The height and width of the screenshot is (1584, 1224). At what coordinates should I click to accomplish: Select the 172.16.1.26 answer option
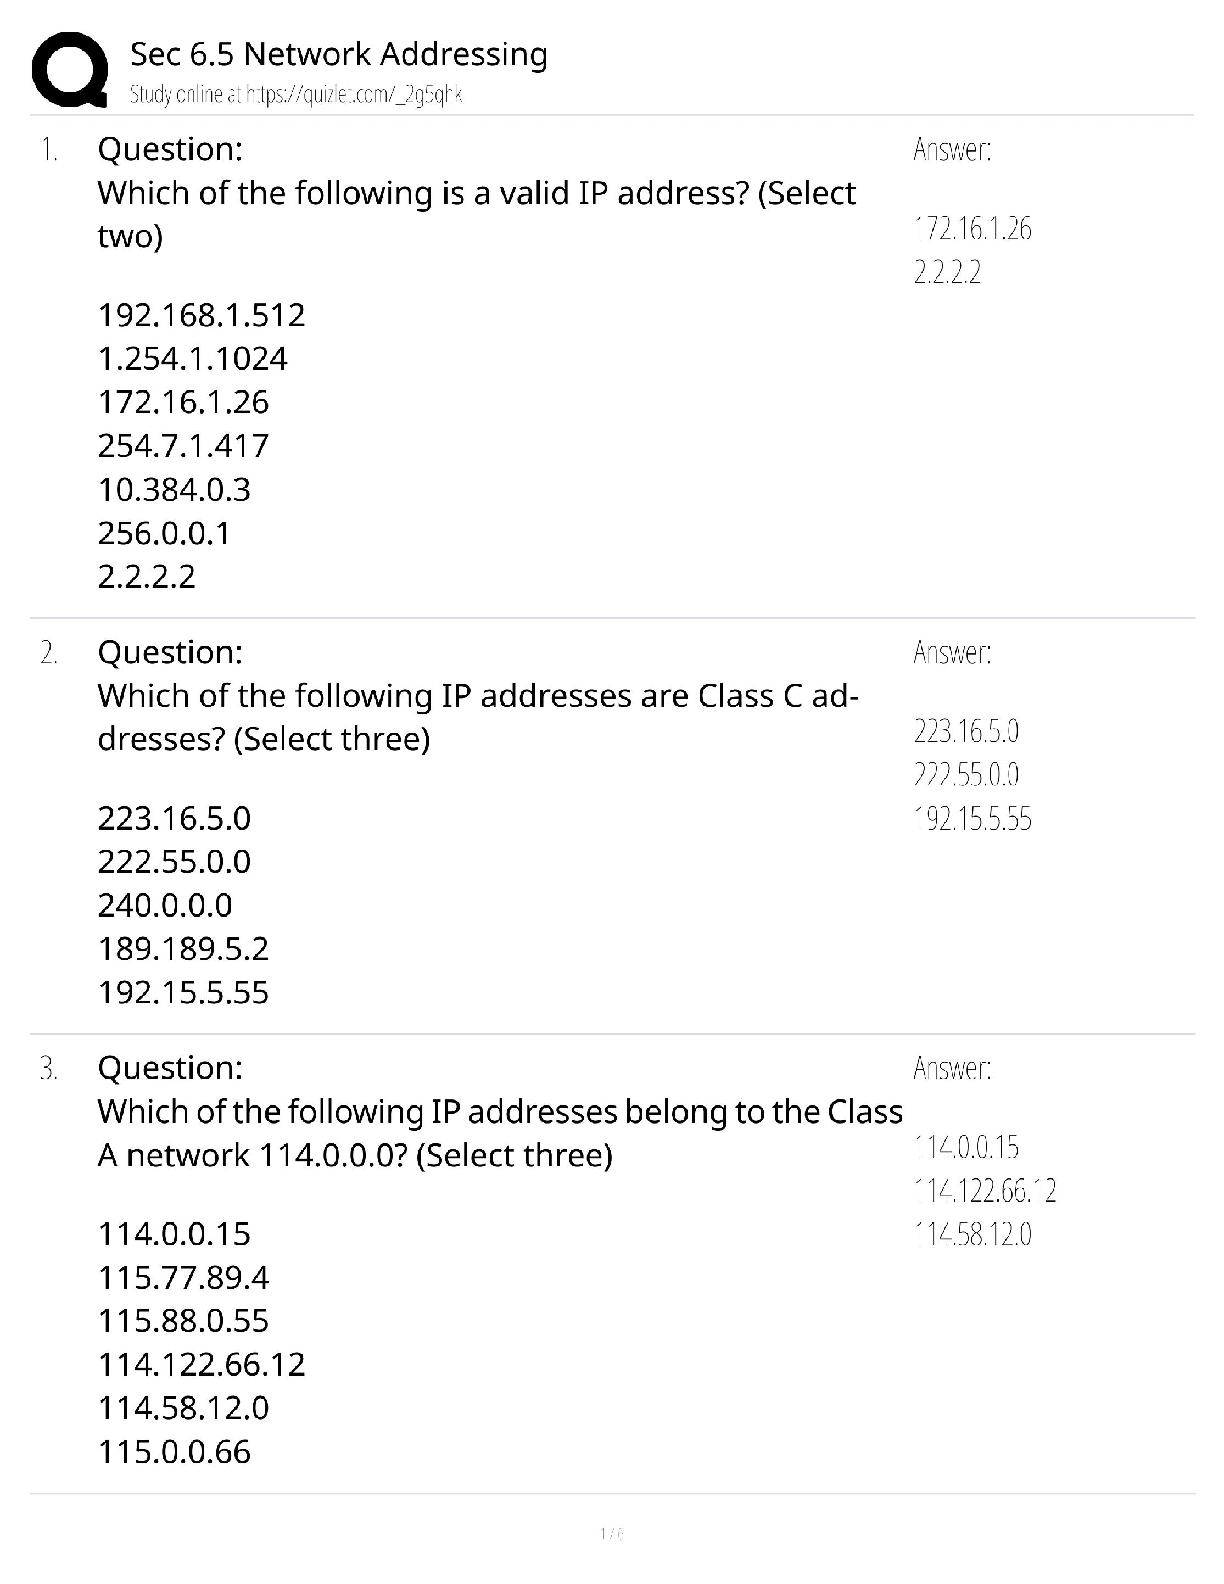tap(183, 402)
